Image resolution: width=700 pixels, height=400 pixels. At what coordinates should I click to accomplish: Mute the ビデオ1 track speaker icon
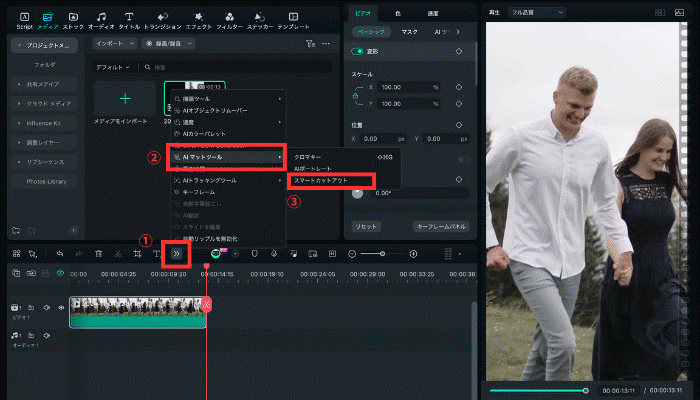click(x=46, y=308)
